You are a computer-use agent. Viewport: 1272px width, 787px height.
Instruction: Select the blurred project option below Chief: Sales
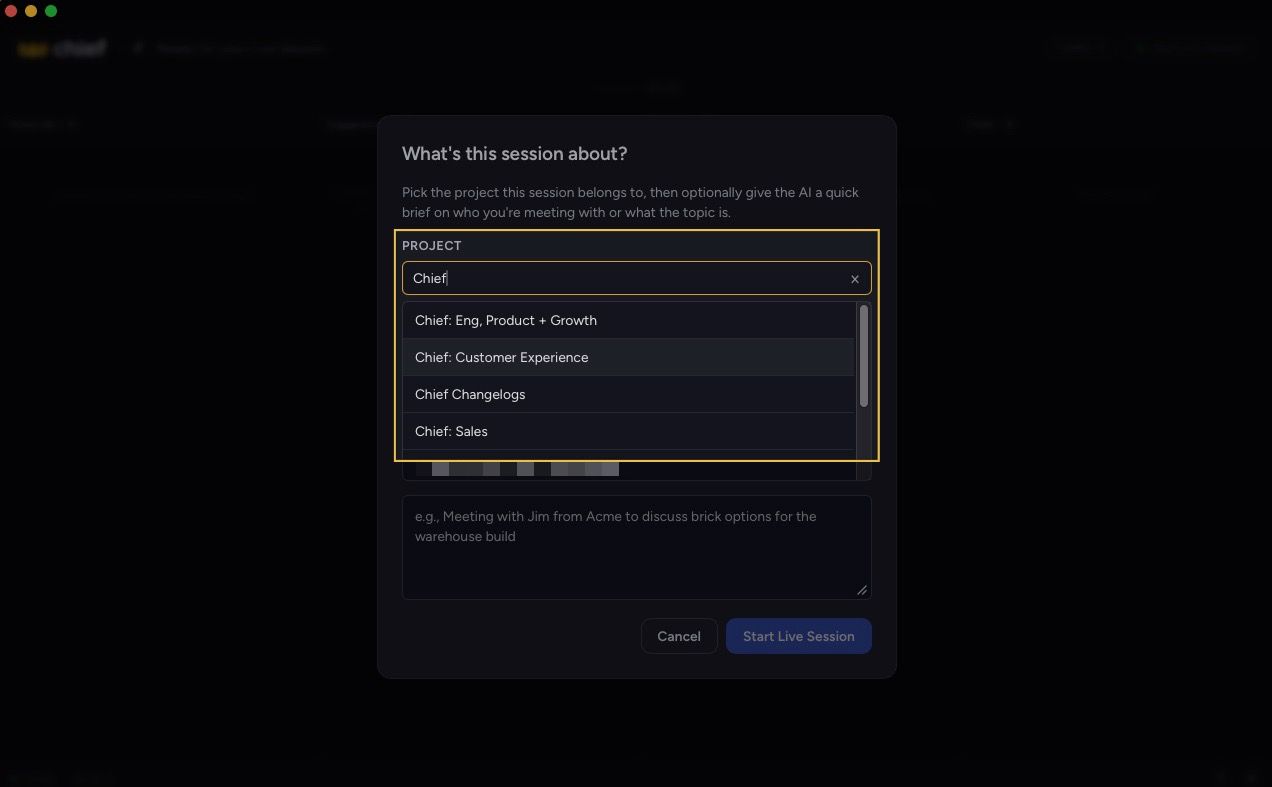[629, 467]
